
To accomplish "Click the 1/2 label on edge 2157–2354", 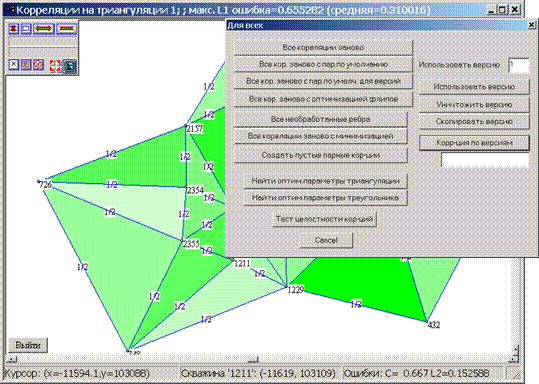I will [185, 157].
